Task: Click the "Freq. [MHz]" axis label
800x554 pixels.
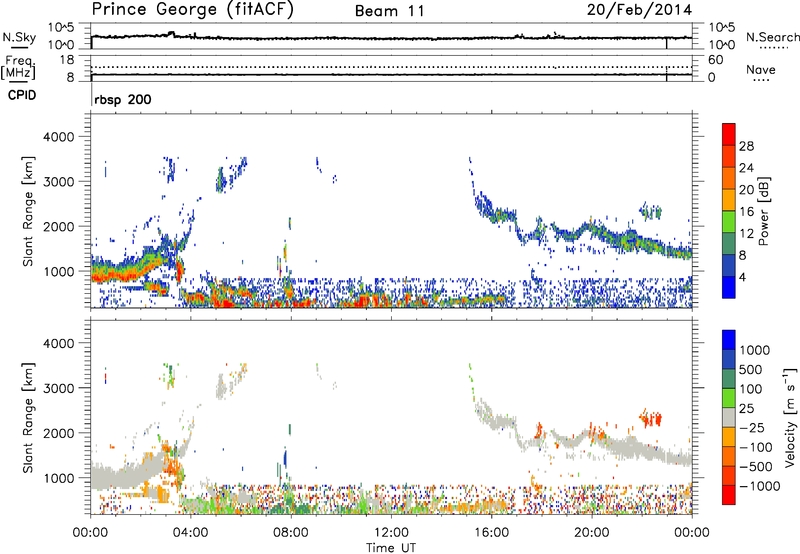Action: pyautogui.click(x=18, y=67)
